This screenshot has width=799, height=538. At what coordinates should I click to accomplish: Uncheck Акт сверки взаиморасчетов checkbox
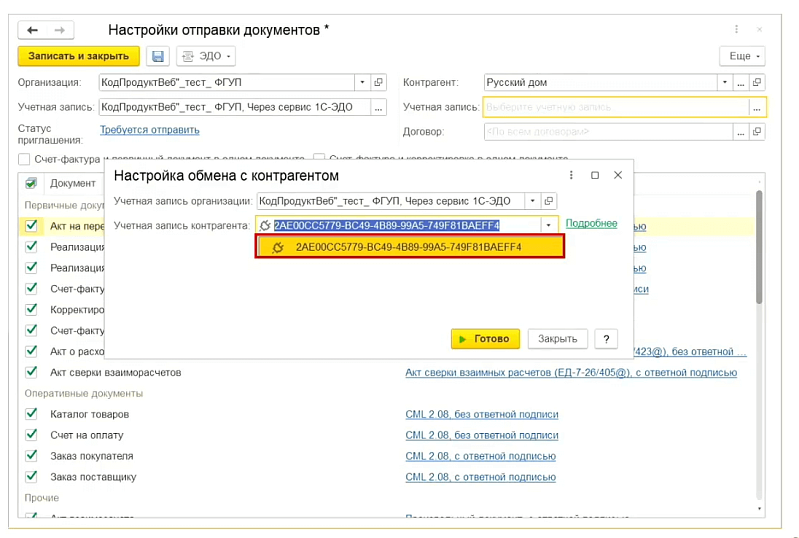31,372
